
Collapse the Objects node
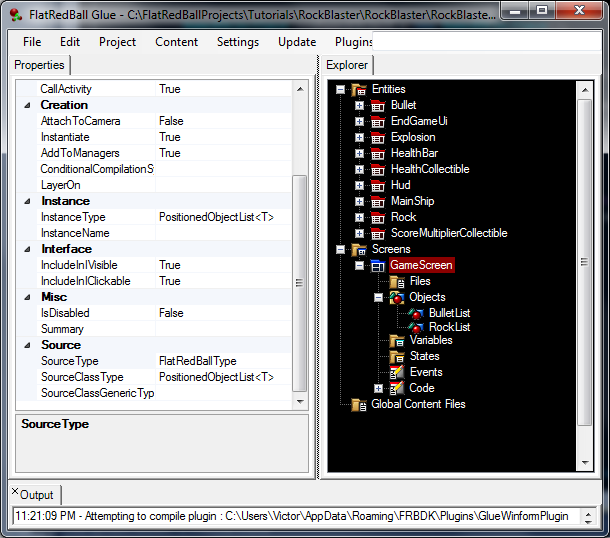pos(379,298)
